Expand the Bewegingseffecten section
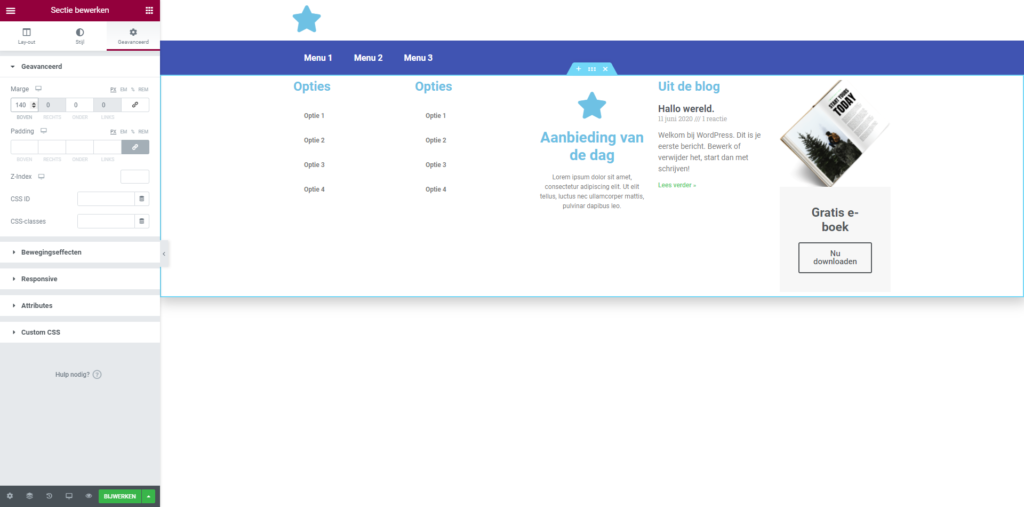 click(80, 252)
